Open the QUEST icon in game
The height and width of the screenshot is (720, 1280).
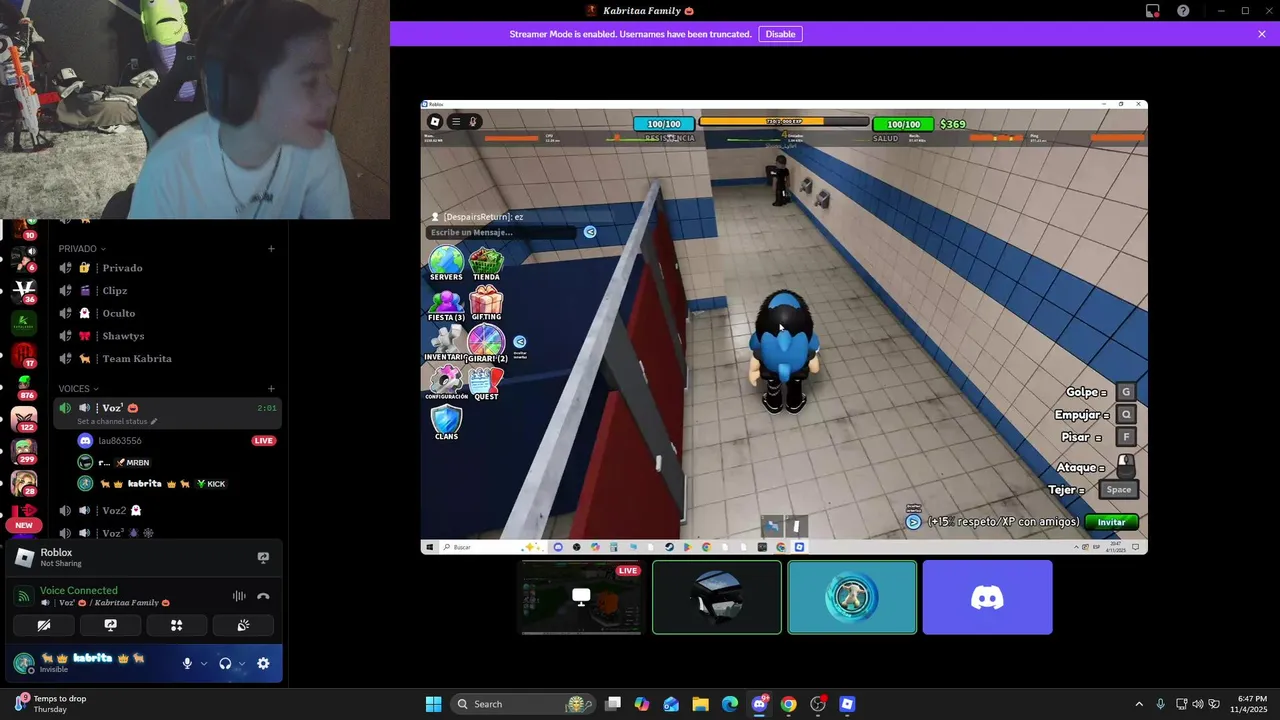point(486,383)
